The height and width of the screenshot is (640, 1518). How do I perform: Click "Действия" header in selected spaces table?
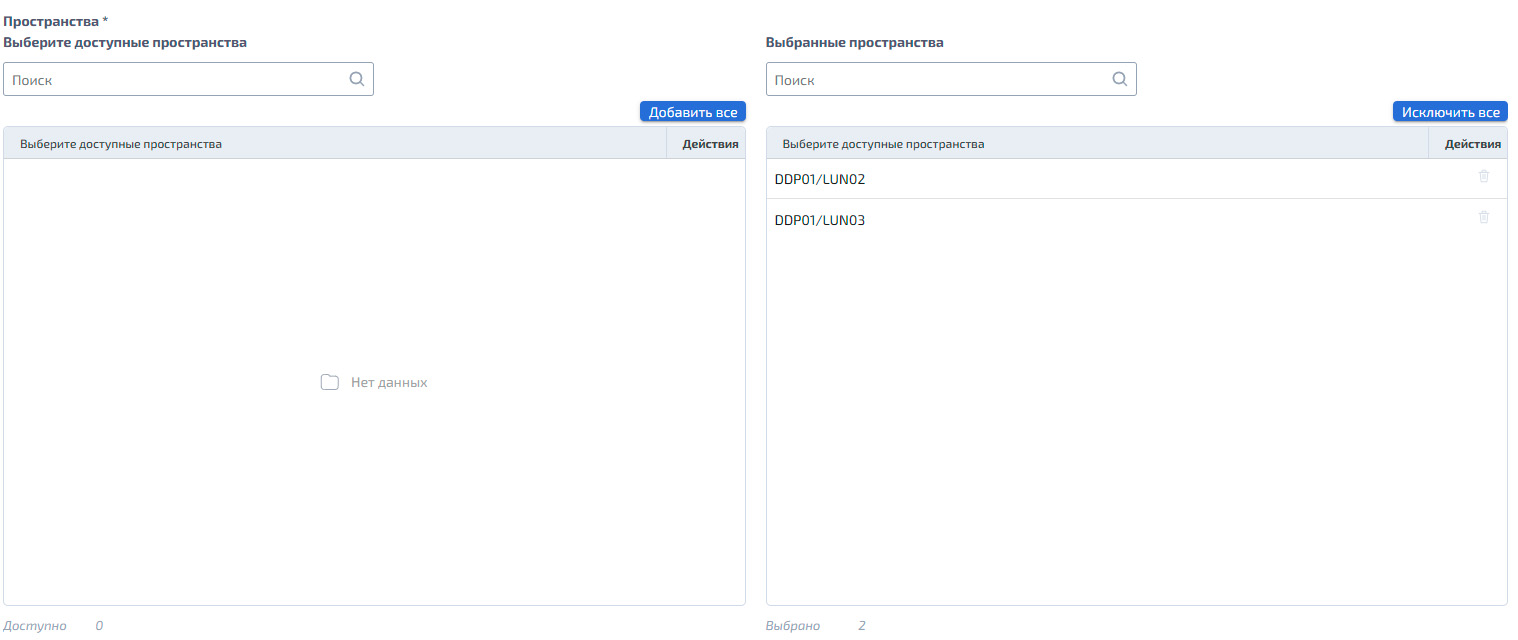(x=1473, y=144)
